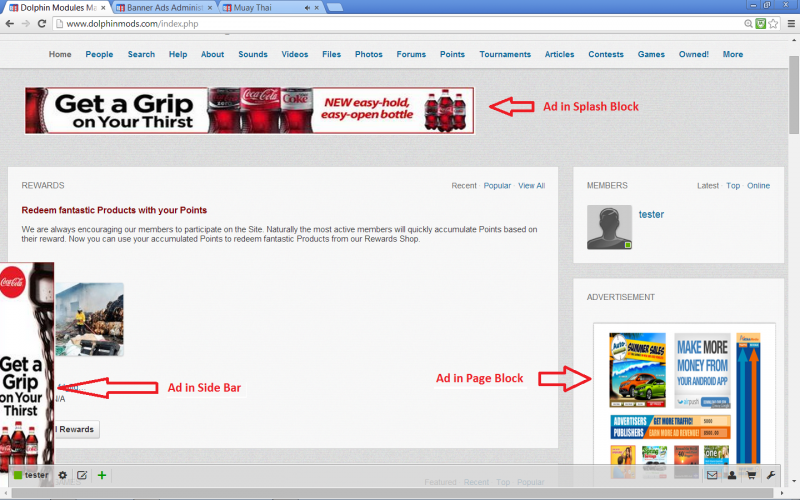Screen dimensions: 800x500
Task: Close the Muay Thai tab
Action: coord(317,8)
